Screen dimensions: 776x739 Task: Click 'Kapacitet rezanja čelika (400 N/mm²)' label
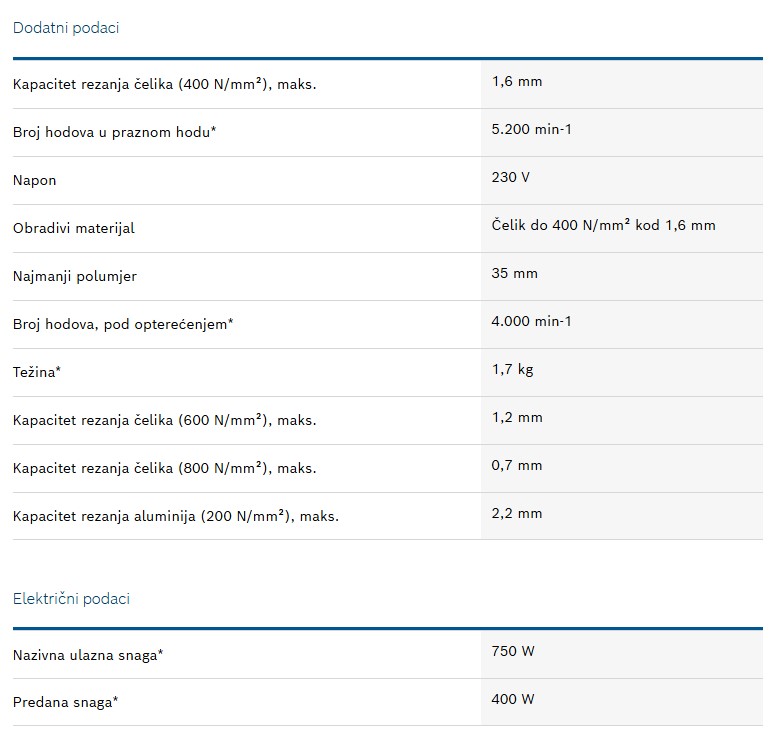[164, 84]
